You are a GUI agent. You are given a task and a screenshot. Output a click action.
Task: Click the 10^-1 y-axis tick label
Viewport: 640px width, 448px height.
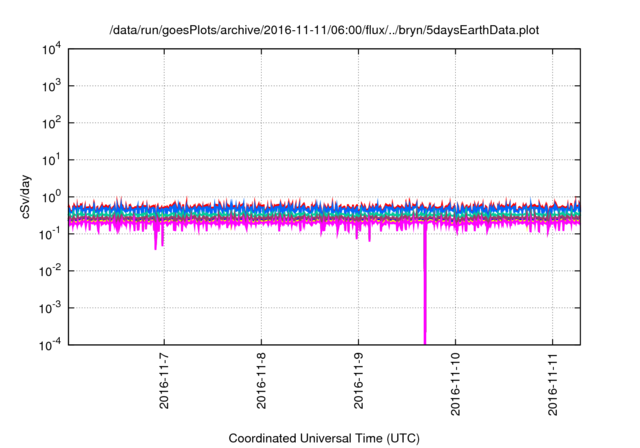tap(51, 234)
